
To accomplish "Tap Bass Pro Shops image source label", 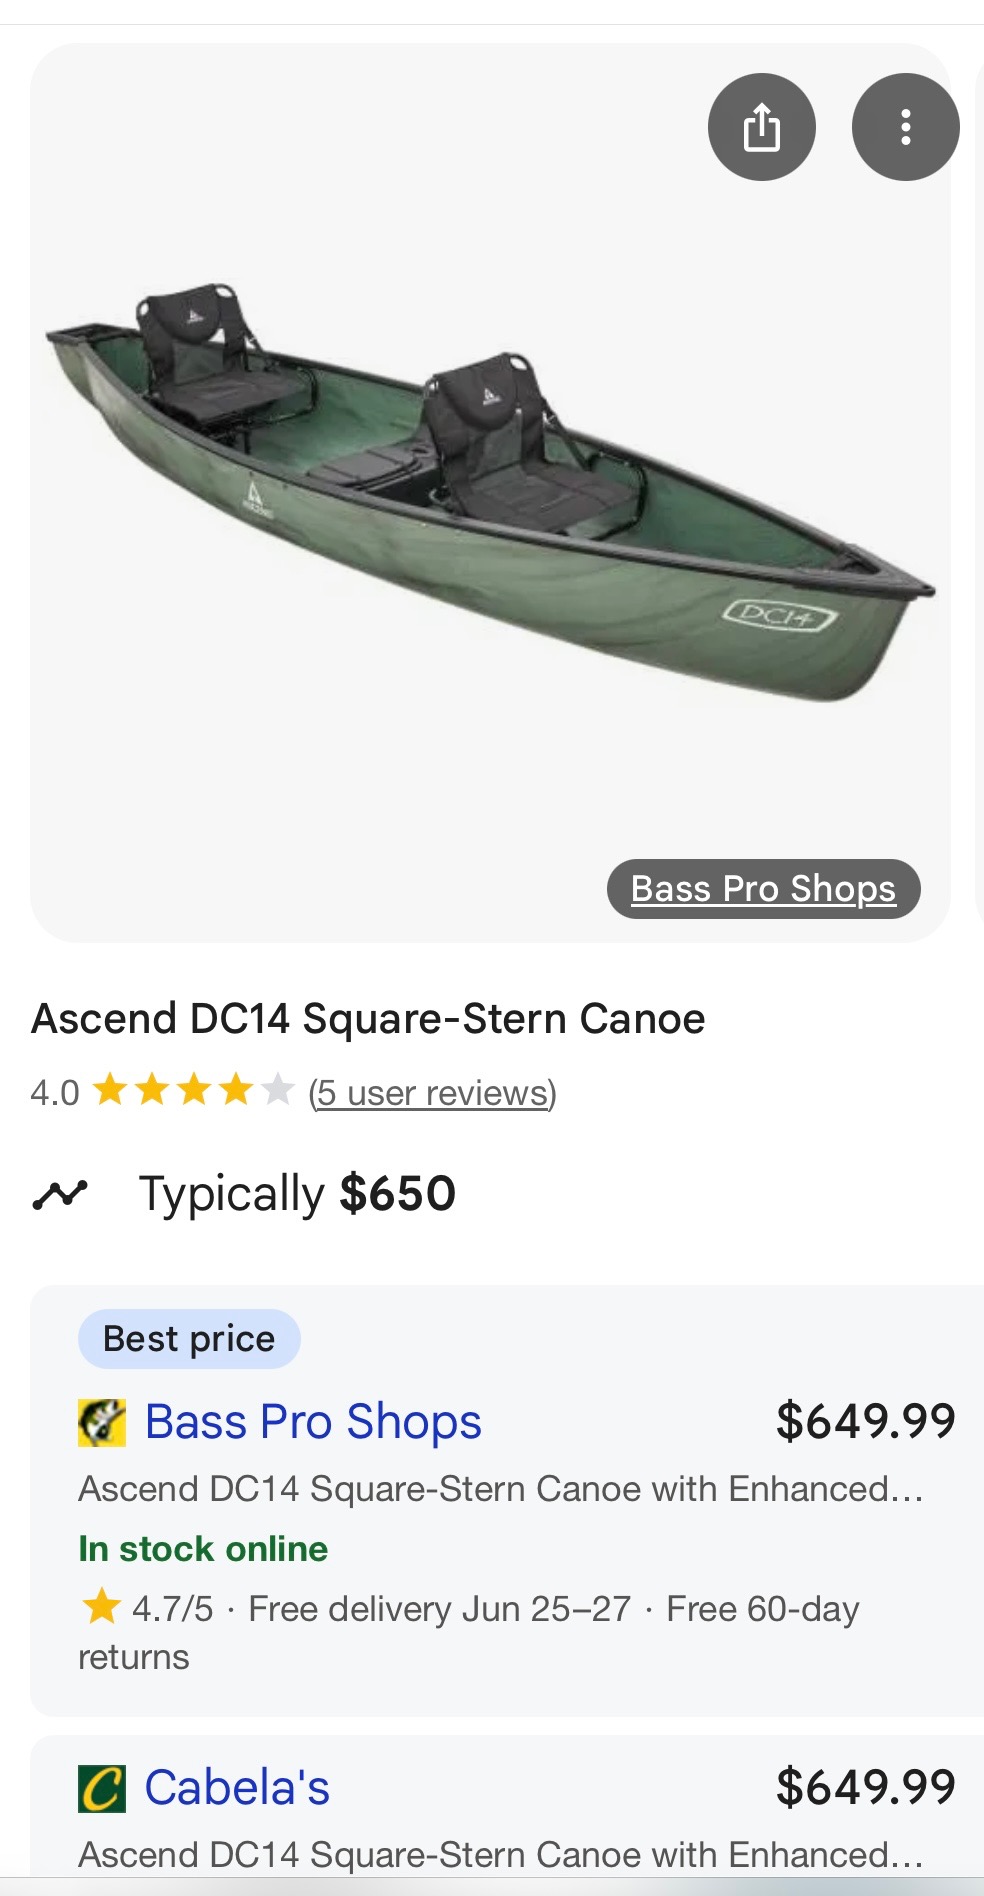I will pyautogui.click(x=763, y=889).
